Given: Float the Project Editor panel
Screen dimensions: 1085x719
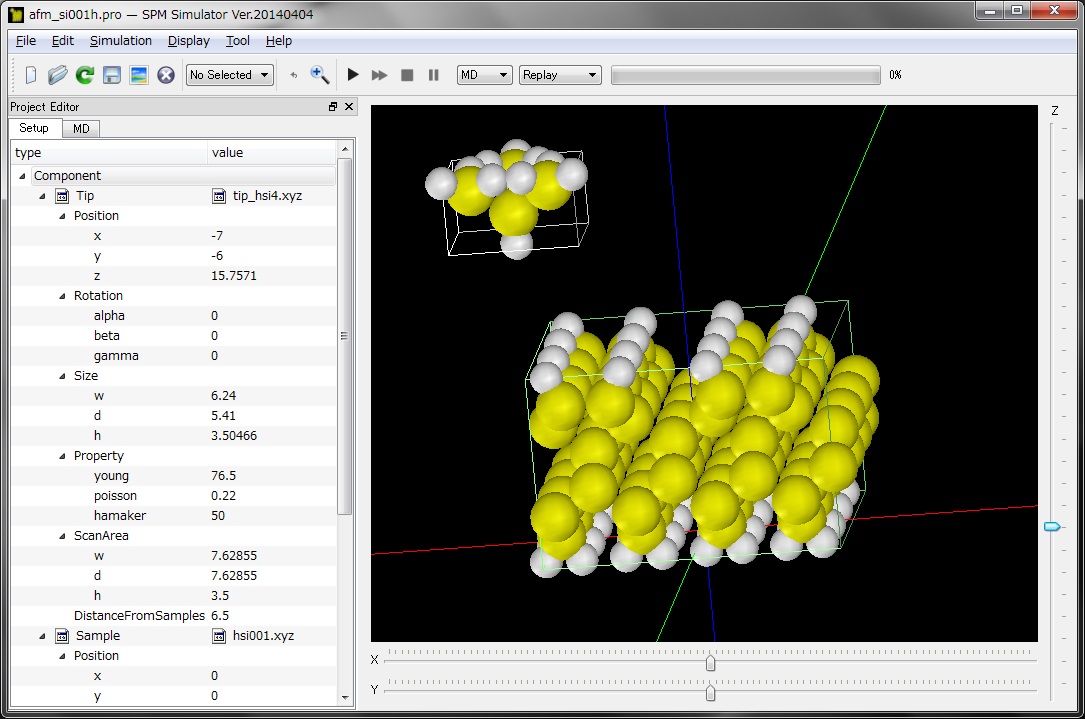Looking at the screenshot, I should tap(333, 107).
